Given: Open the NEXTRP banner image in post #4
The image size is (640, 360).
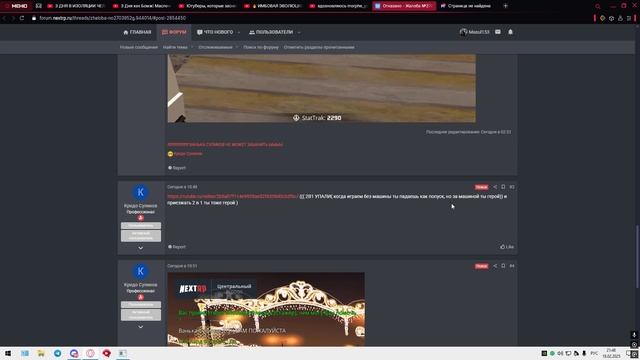Looking at the screenshot, I should point(266,309).
